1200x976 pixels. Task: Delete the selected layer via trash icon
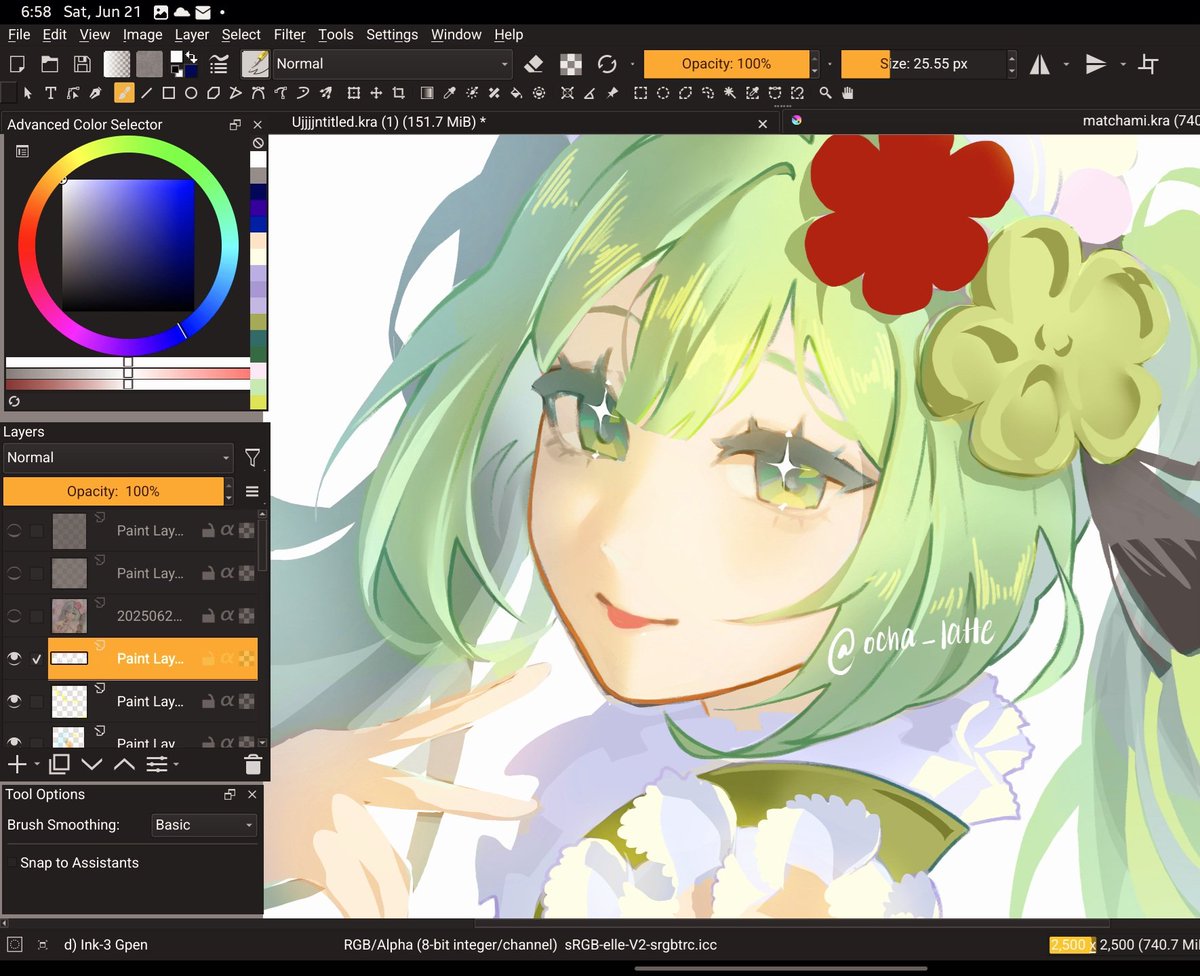tap(253, 764)
